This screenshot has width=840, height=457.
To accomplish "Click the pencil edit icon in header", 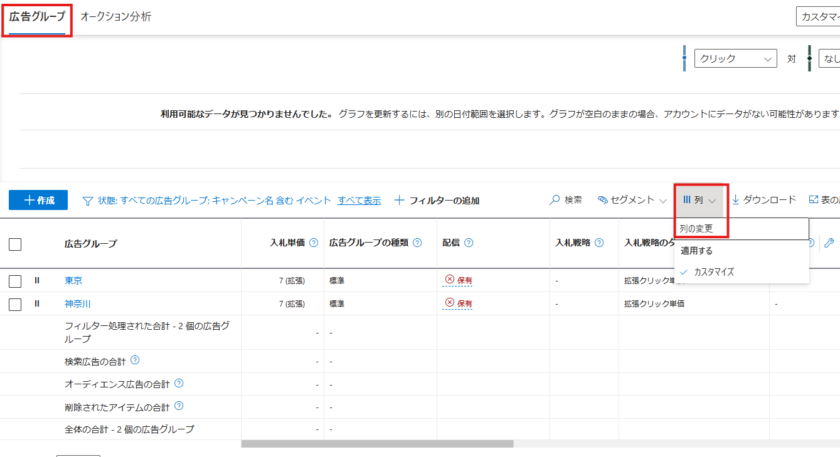I will click(x=829, y=243).
